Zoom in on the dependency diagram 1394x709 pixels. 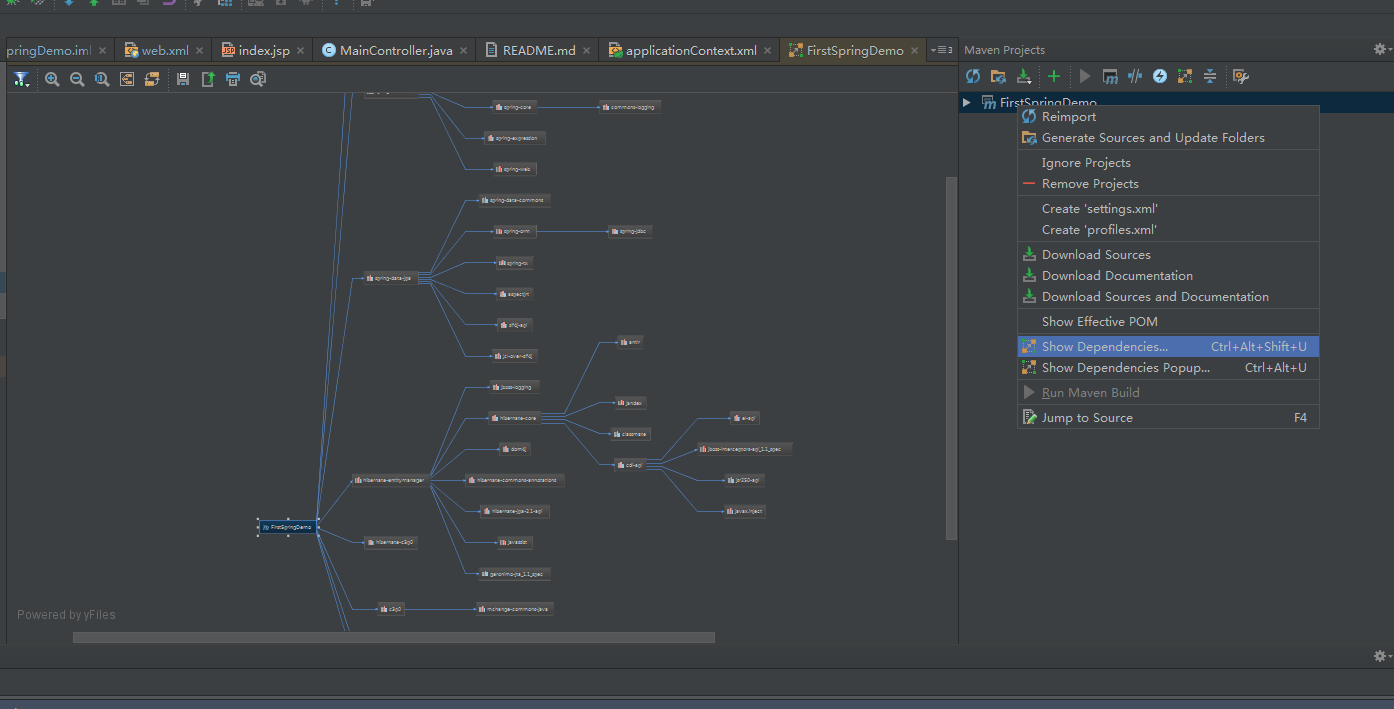point(52,79)
